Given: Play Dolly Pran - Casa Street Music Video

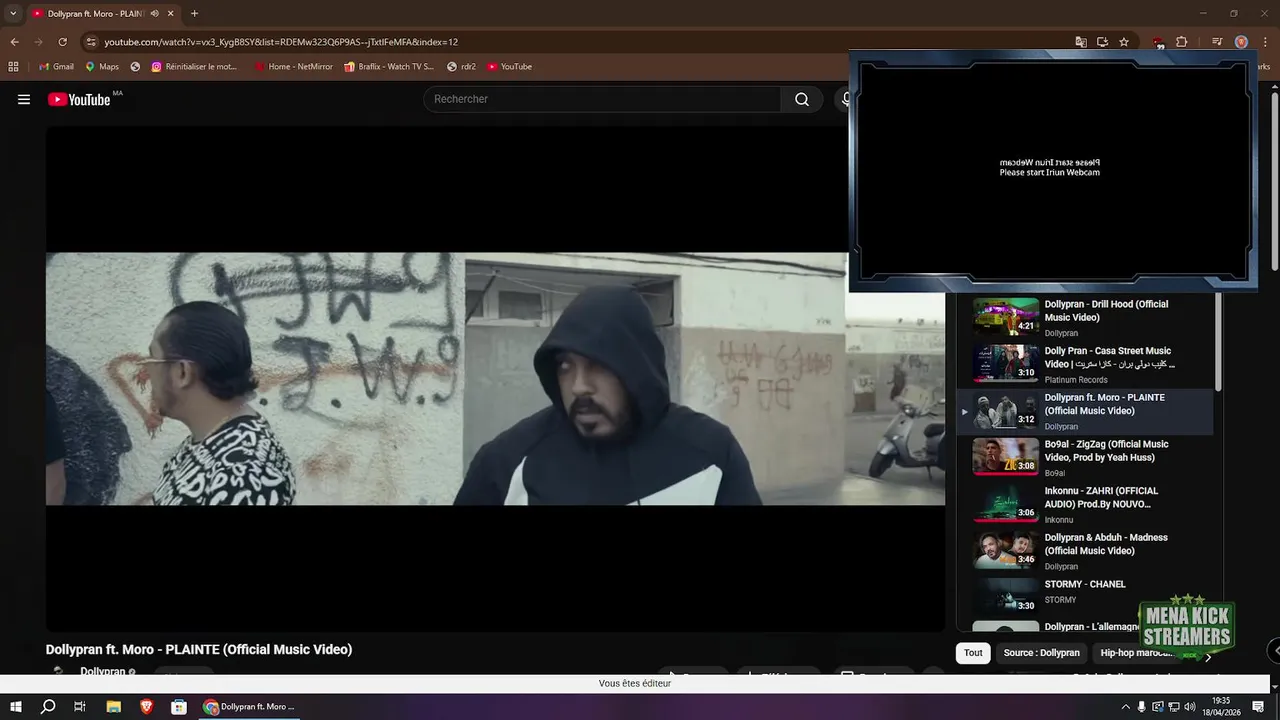Looking at the screenshot, I should click(x=1085, y=364).
